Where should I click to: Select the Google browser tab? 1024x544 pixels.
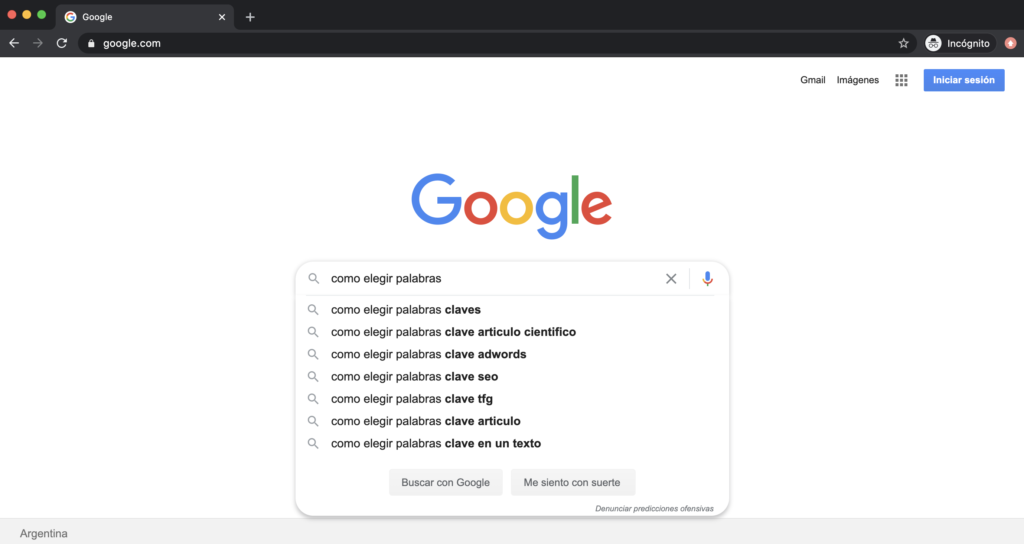click(x=140, y=17)
